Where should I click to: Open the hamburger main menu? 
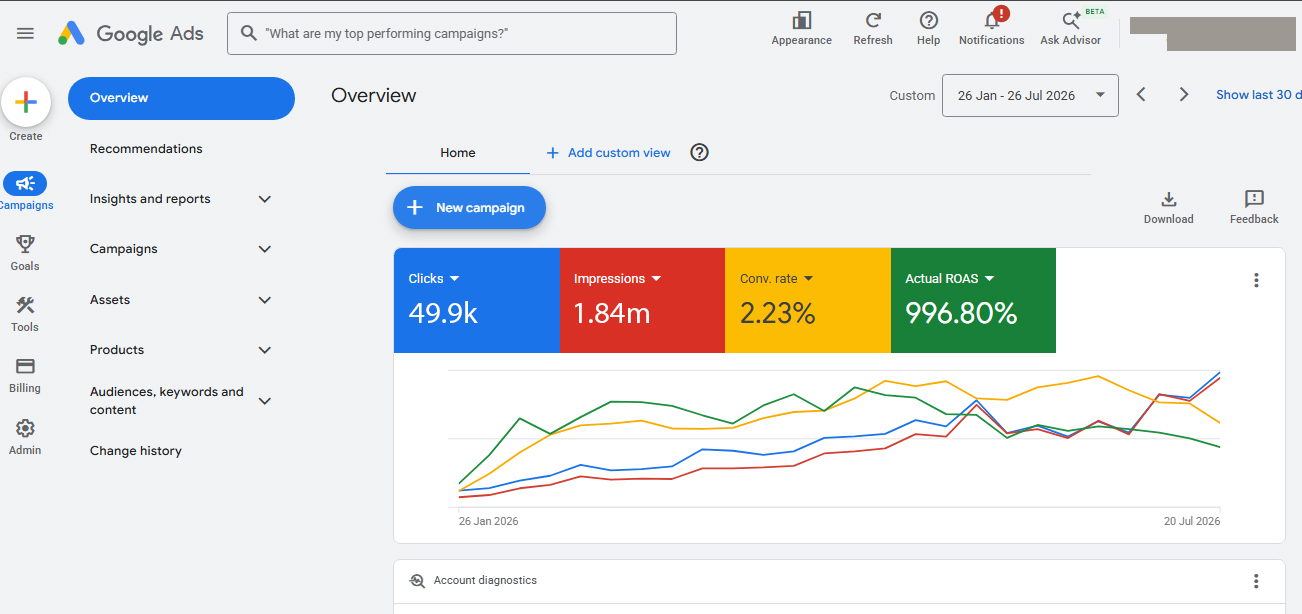point(26,33)
